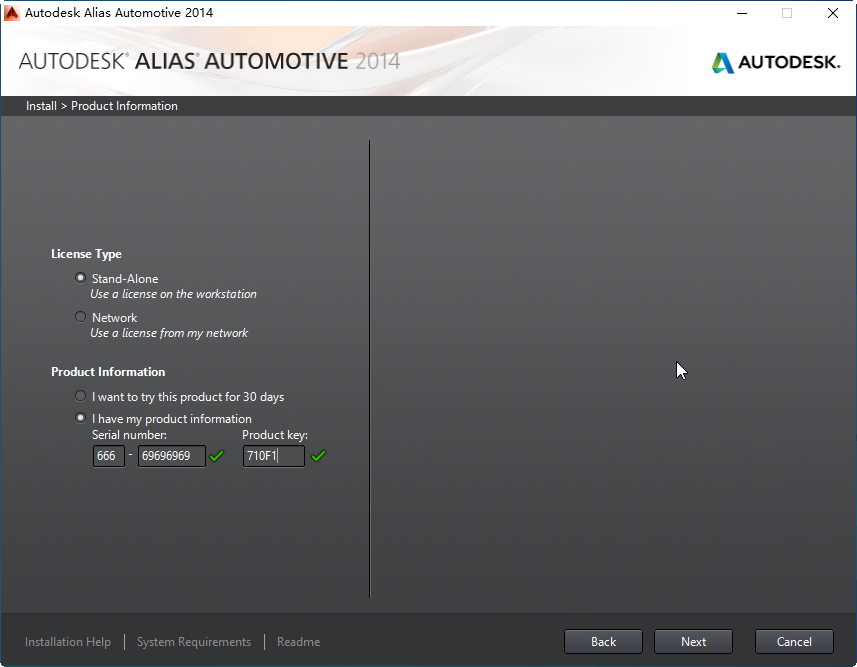Click the 'License Type' heading

click(x=86, y=254)
